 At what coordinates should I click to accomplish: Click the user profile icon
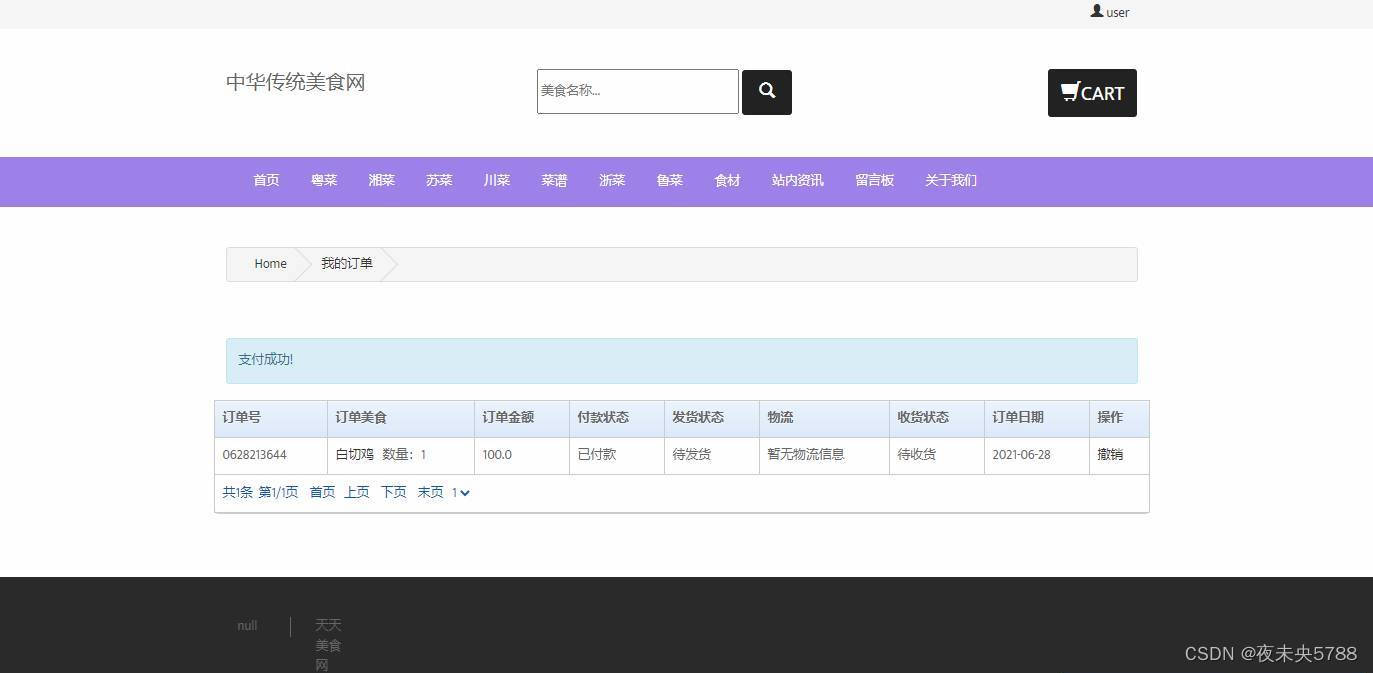(1097, 11)
